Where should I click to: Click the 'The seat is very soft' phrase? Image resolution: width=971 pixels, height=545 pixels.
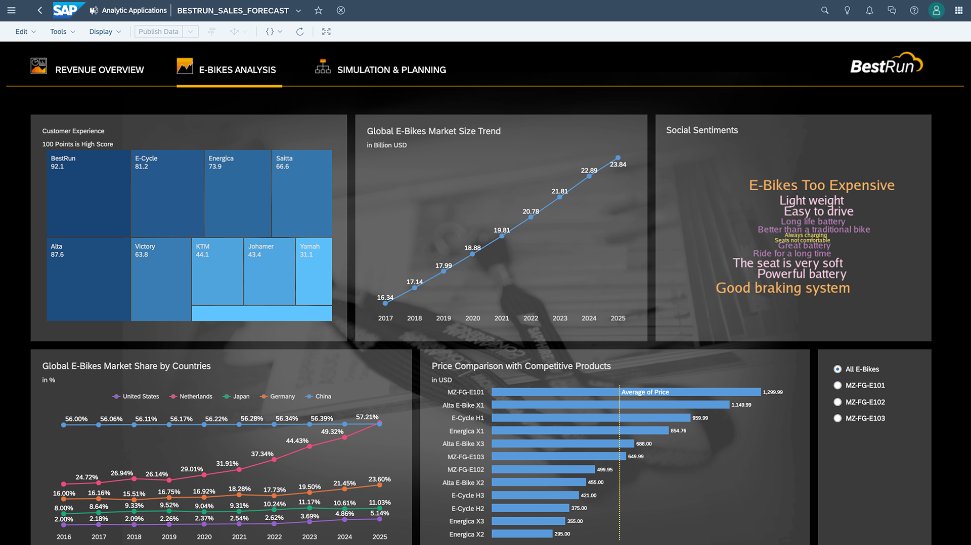click(x=788, y=263)
